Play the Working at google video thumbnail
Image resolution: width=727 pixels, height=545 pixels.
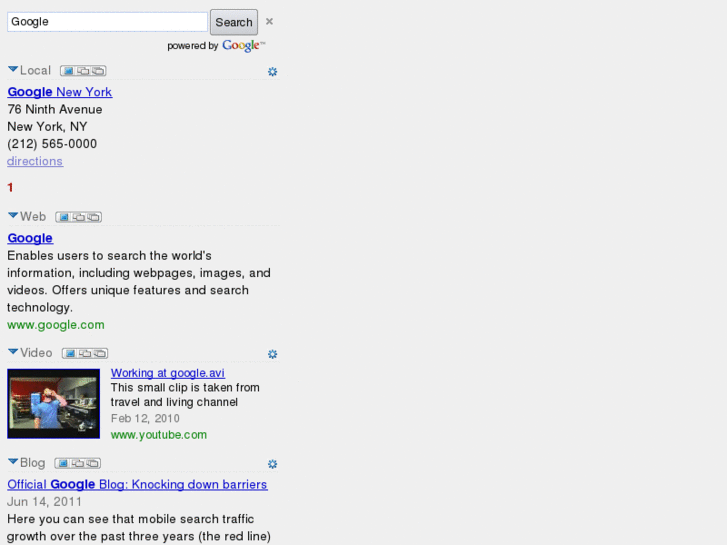point(53,404)
